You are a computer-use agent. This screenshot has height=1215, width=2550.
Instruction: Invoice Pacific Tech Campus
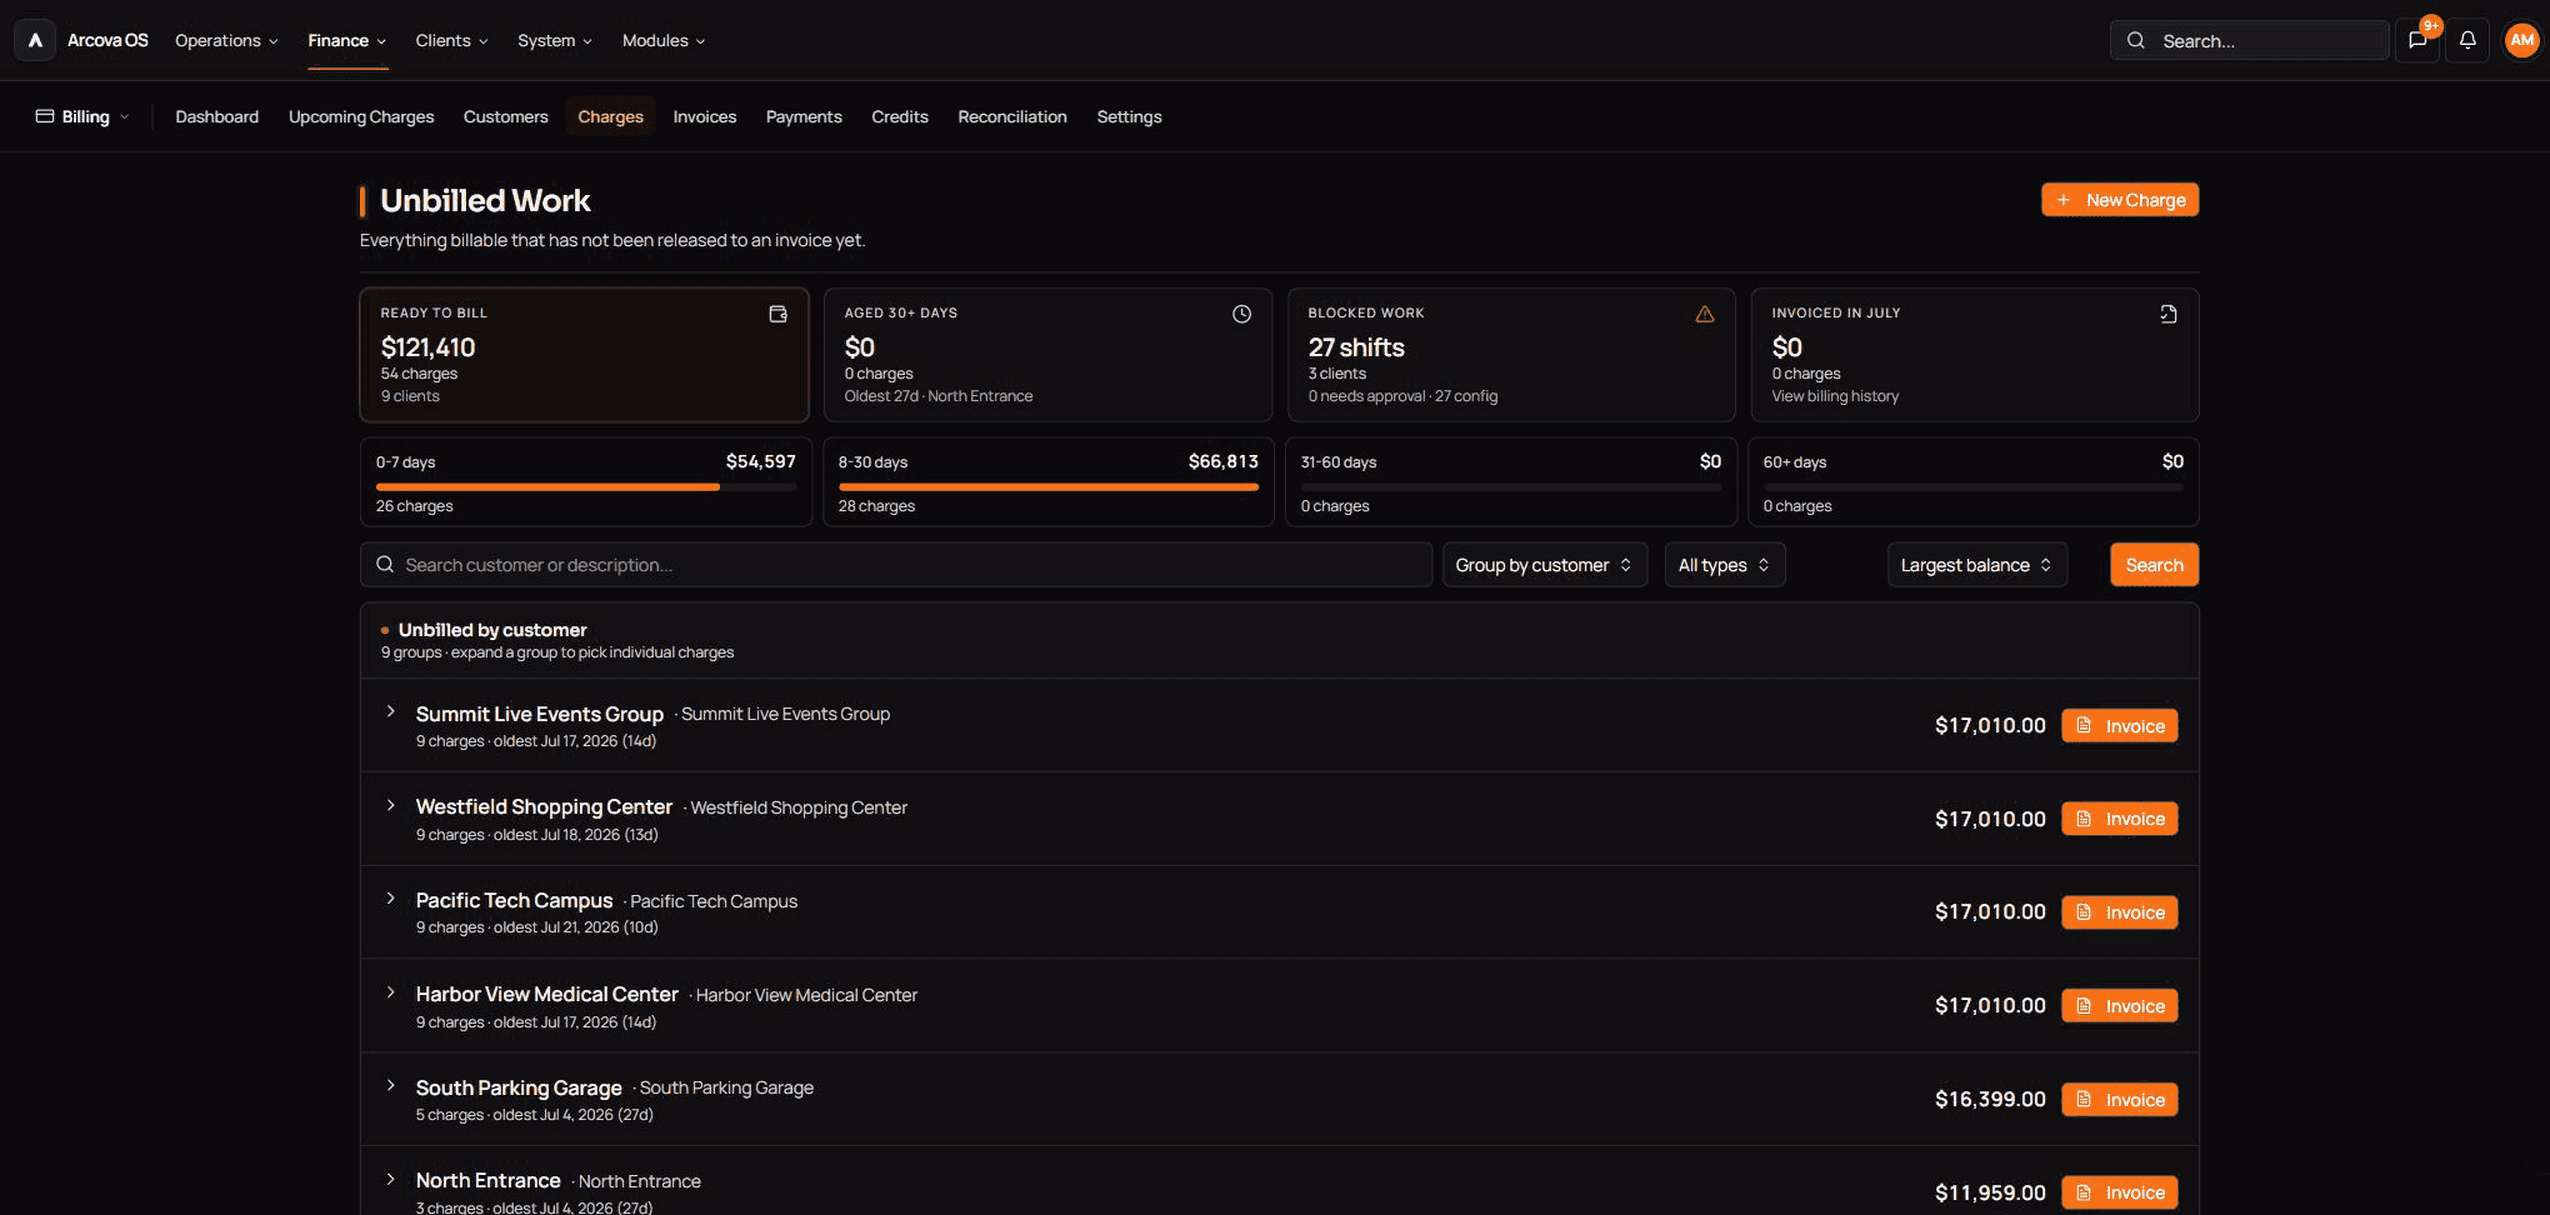click(2119, 912)
